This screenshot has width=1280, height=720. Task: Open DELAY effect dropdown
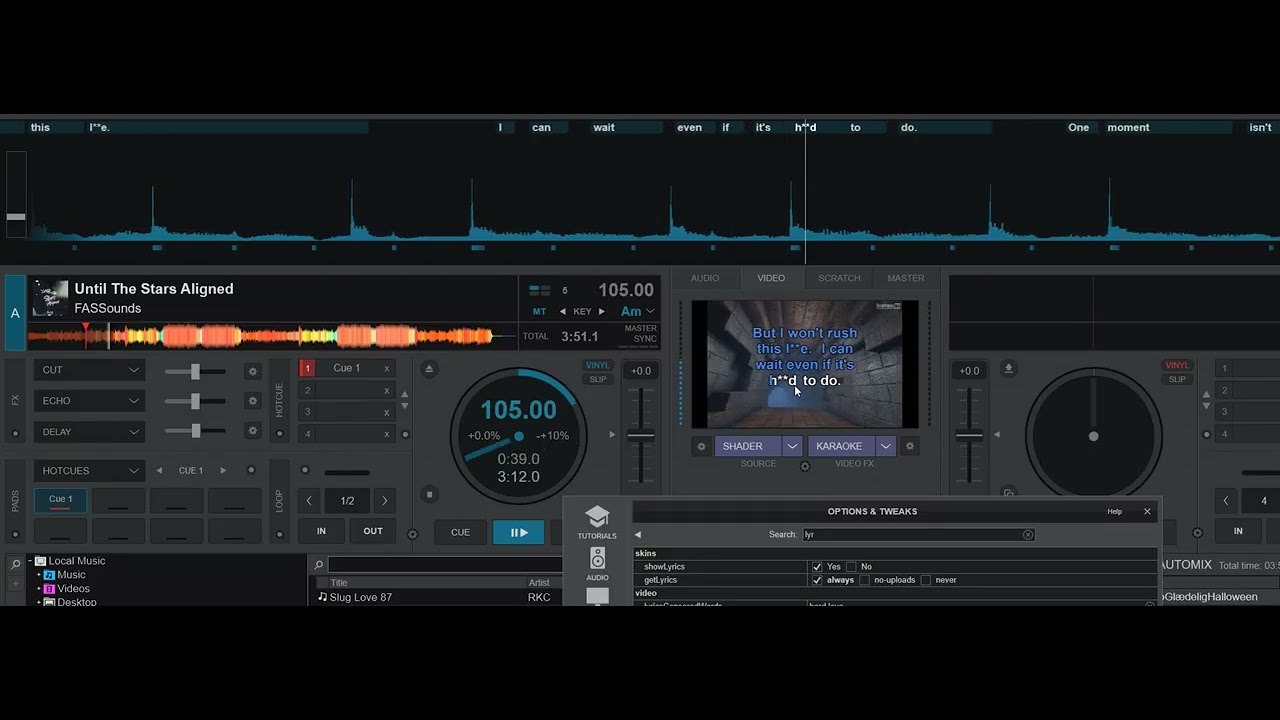pos(90,432)
